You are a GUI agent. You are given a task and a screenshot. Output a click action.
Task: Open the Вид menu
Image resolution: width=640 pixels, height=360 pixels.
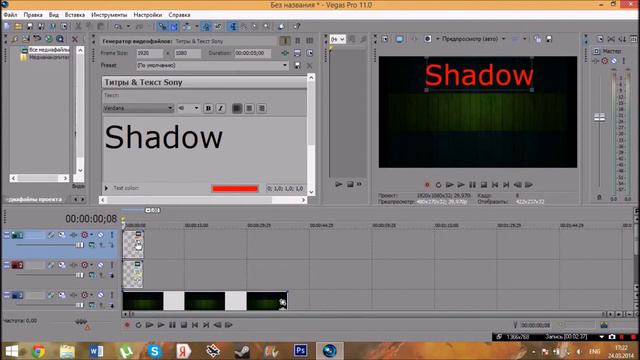point(54,15)
